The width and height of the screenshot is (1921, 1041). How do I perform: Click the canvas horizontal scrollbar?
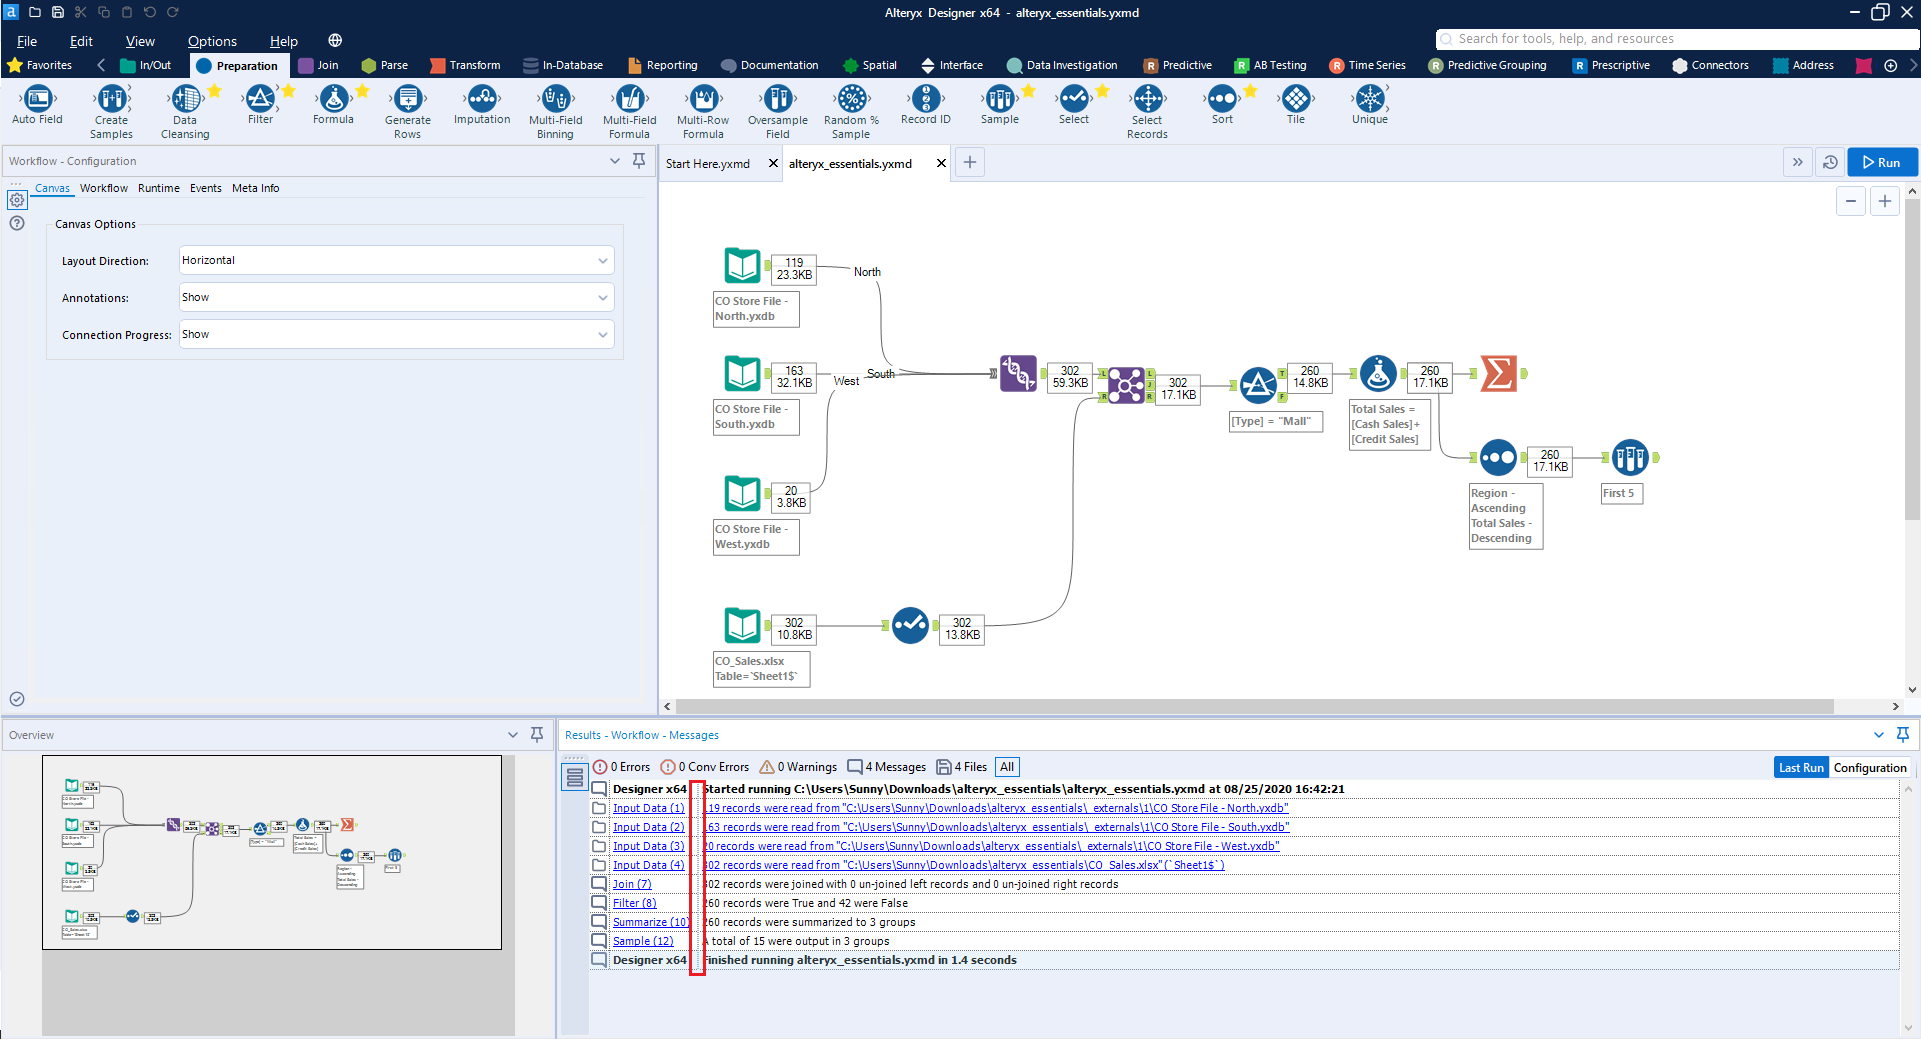(1255, 706)
